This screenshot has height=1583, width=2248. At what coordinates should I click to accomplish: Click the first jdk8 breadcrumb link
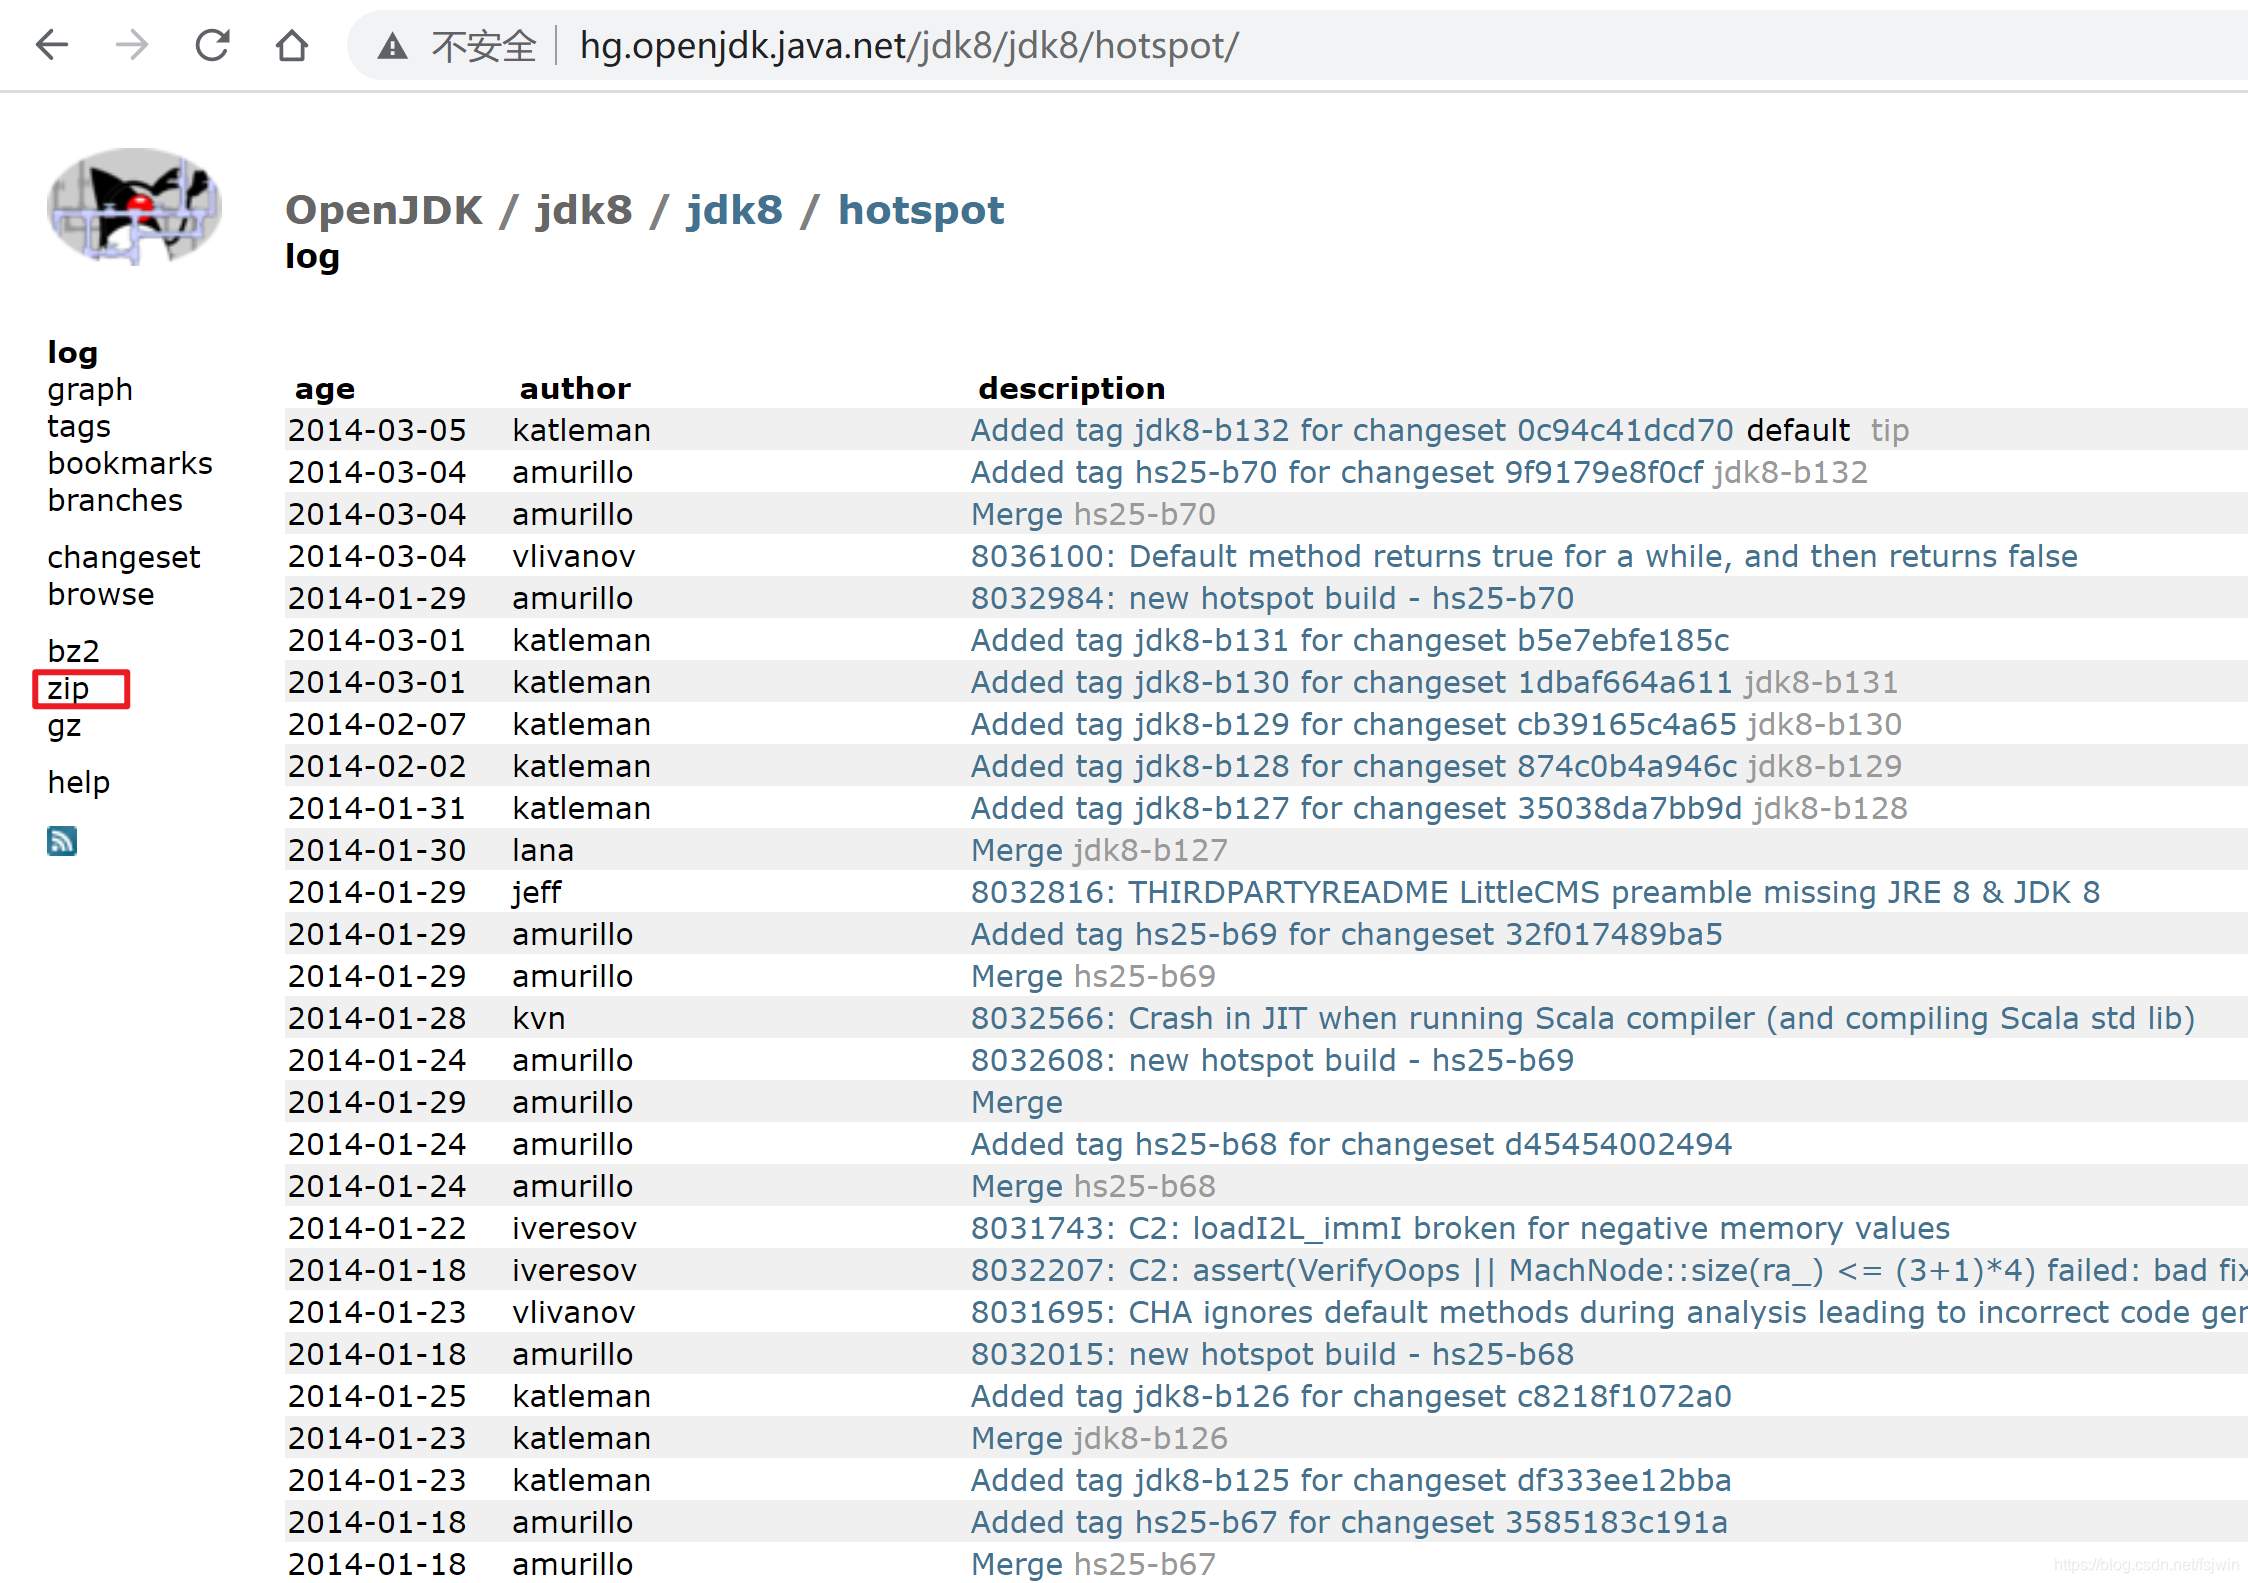[584, 210]
